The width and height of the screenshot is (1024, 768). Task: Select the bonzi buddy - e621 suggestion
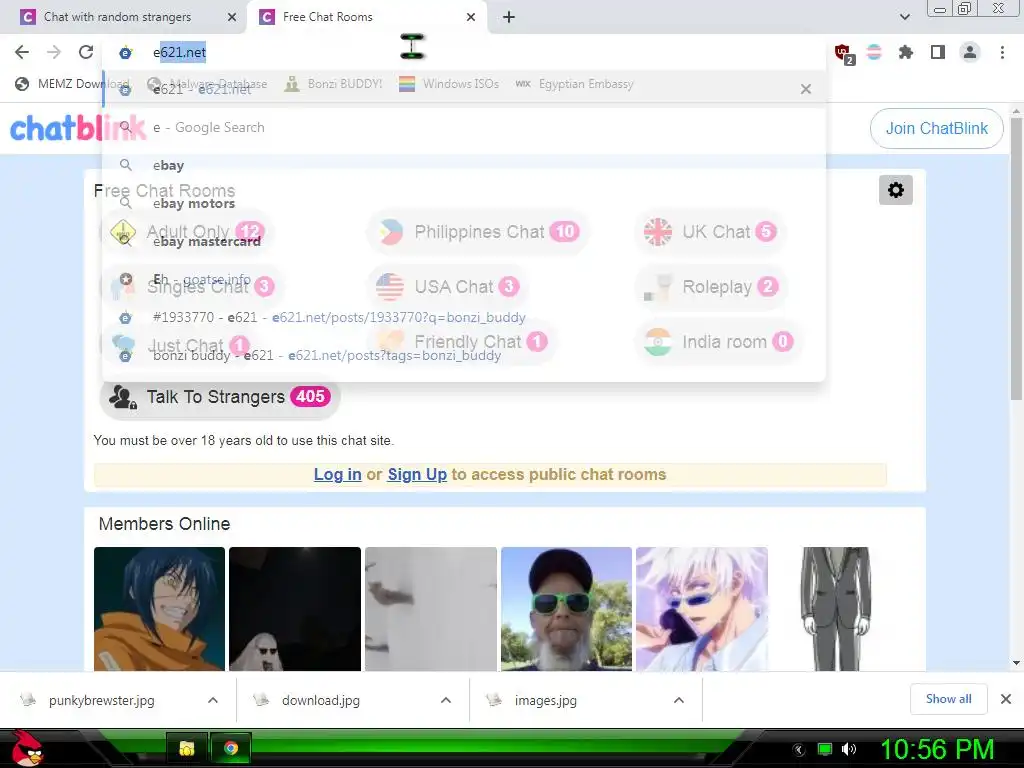click(x=464, y=355)
